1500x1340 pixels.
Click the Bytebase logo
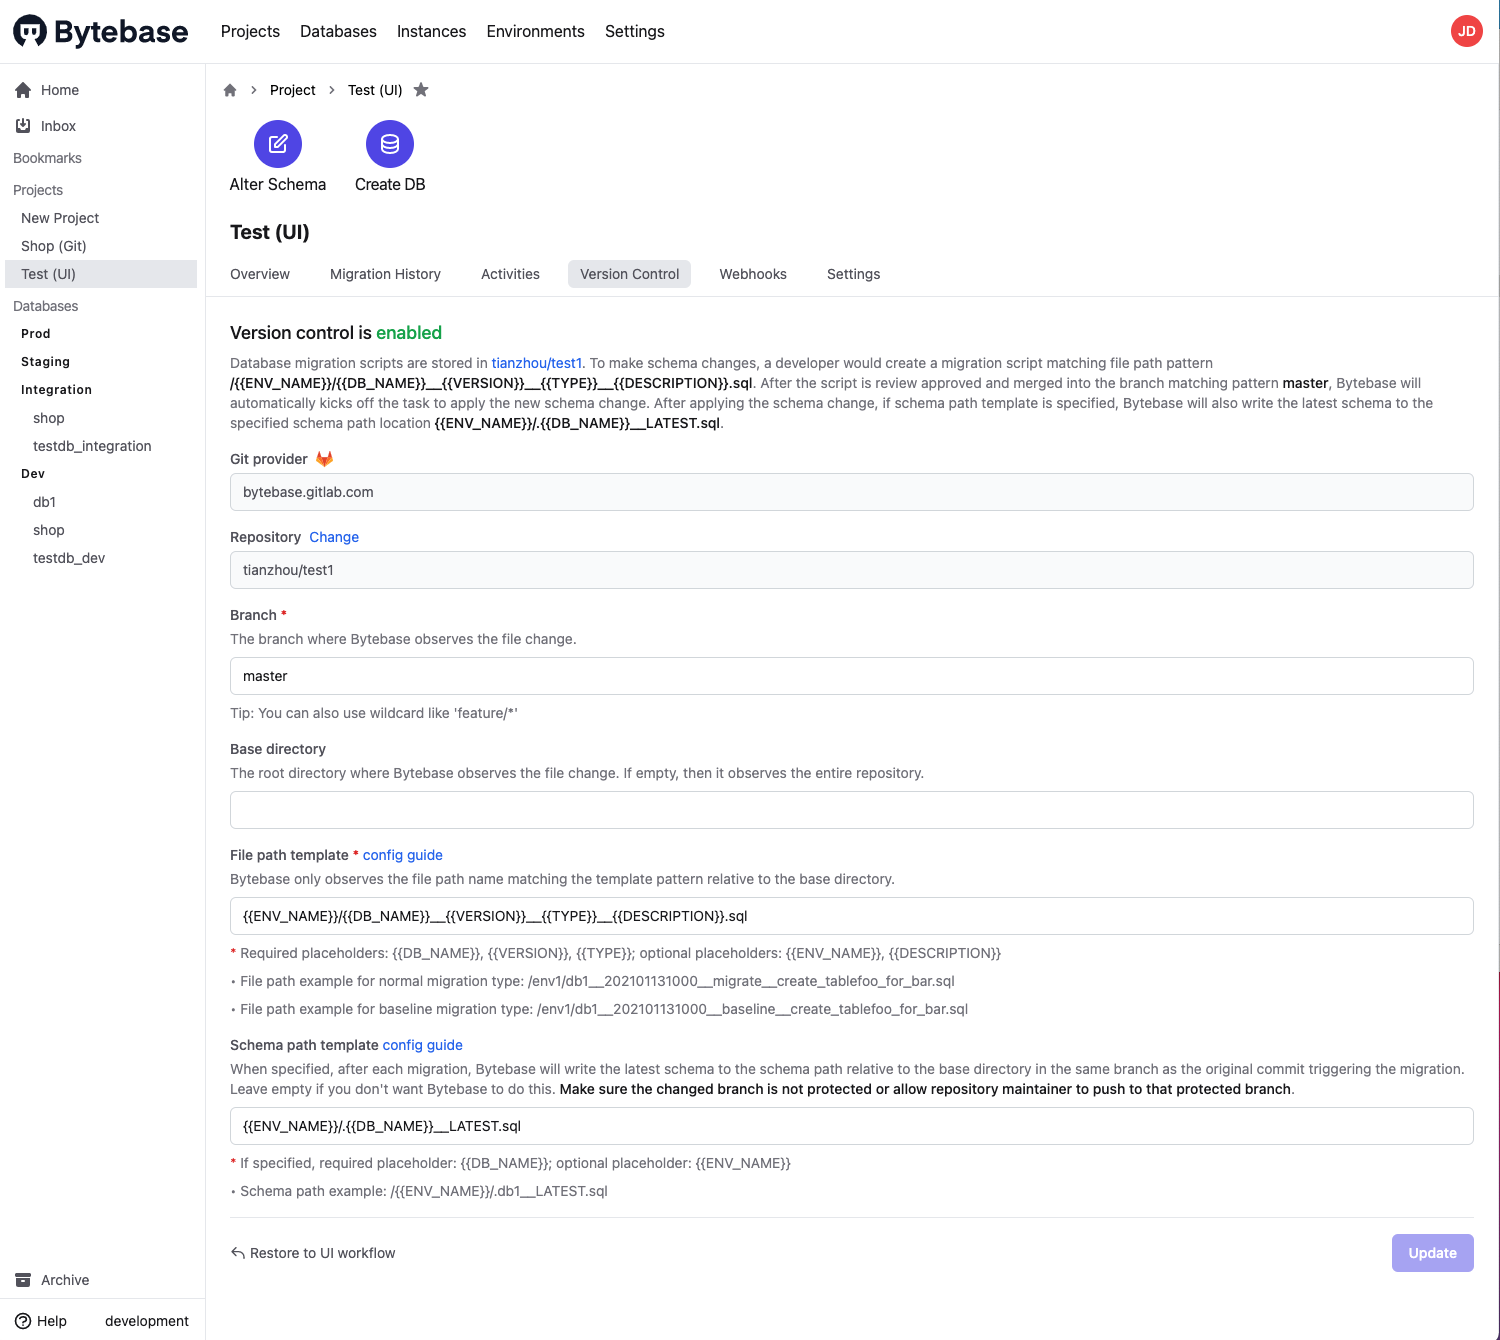coord(100,31)
